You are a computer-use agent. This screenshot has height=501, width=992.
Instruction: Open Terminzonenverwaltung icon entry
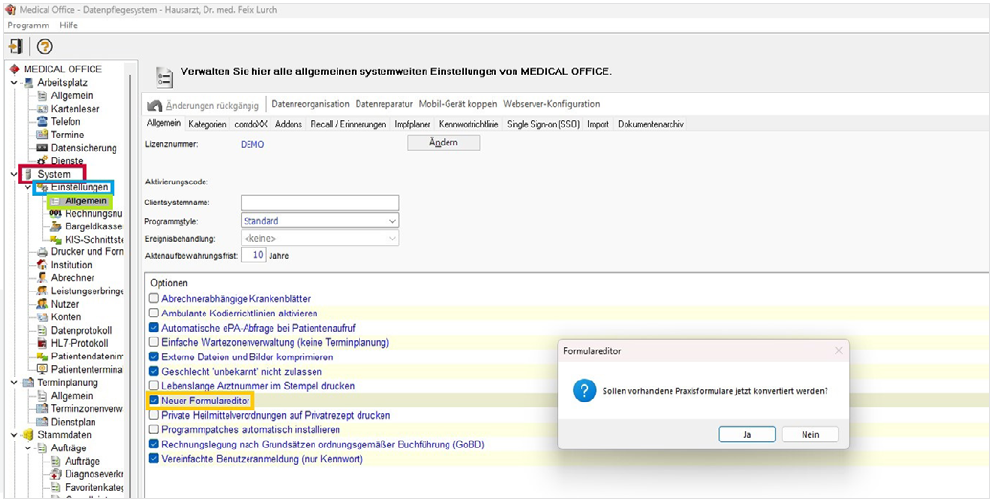point(42,409)
